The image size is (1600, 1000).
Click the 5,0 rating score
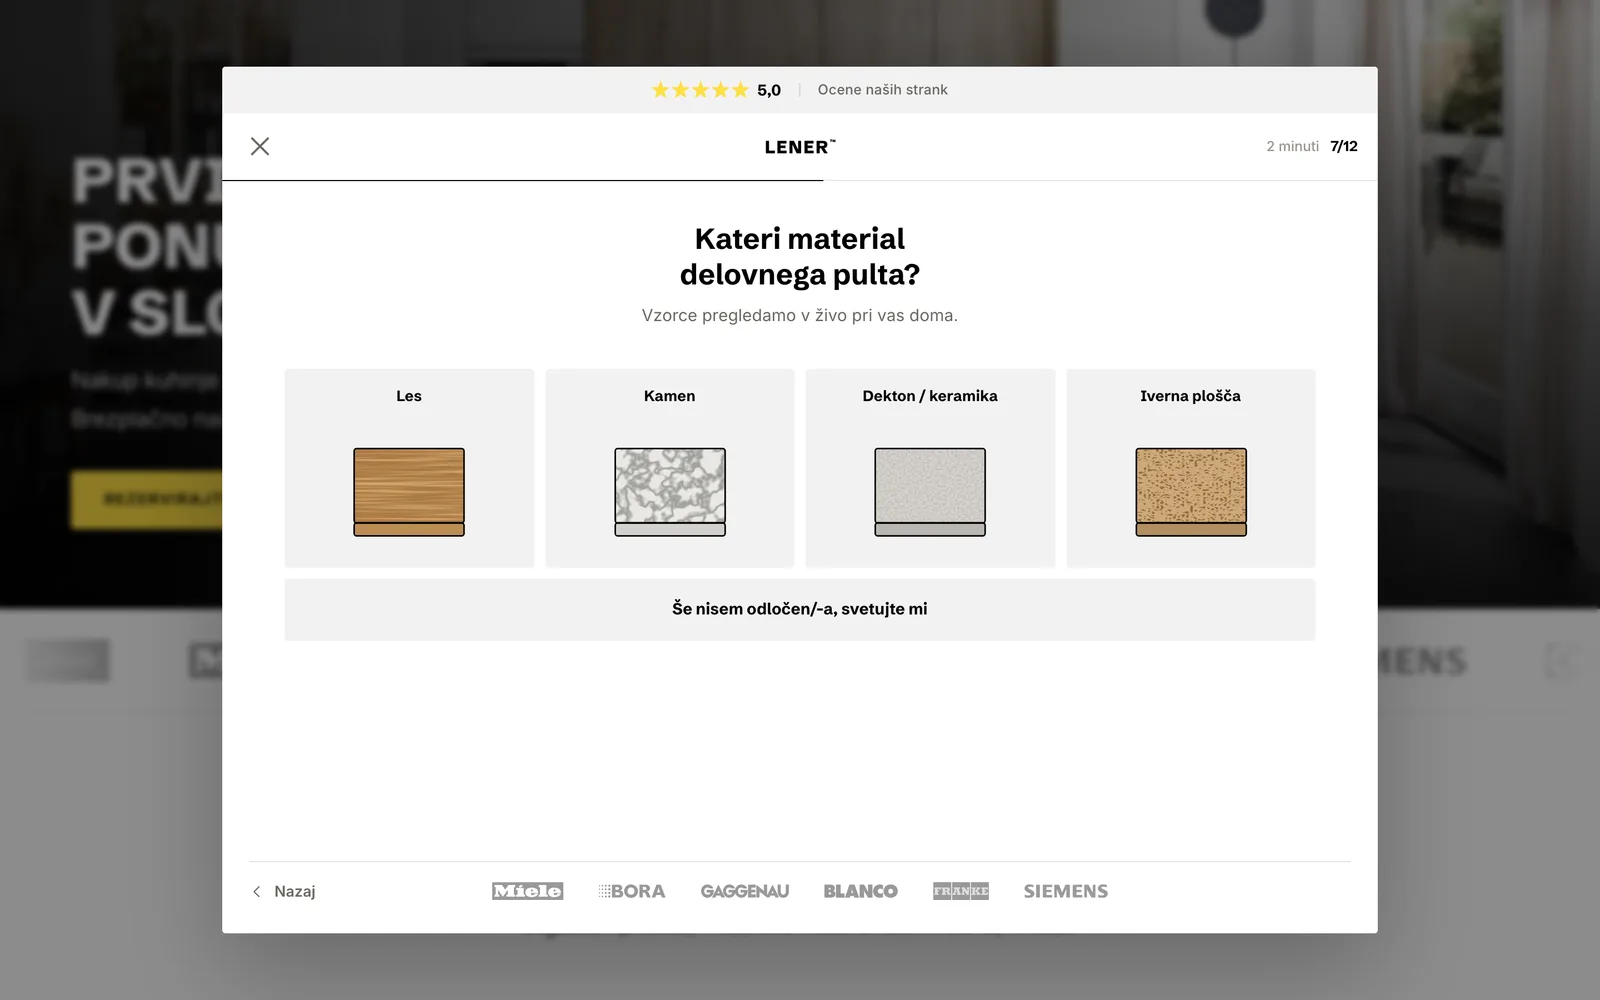[x=769, y=90]
